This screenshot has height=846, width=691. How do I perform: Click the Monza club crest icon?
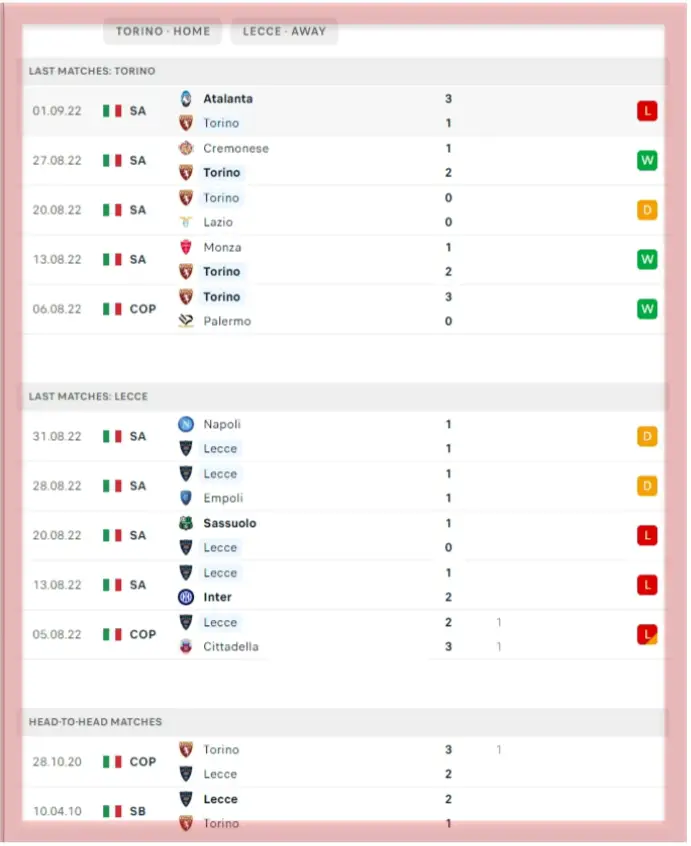coord(185,247)
